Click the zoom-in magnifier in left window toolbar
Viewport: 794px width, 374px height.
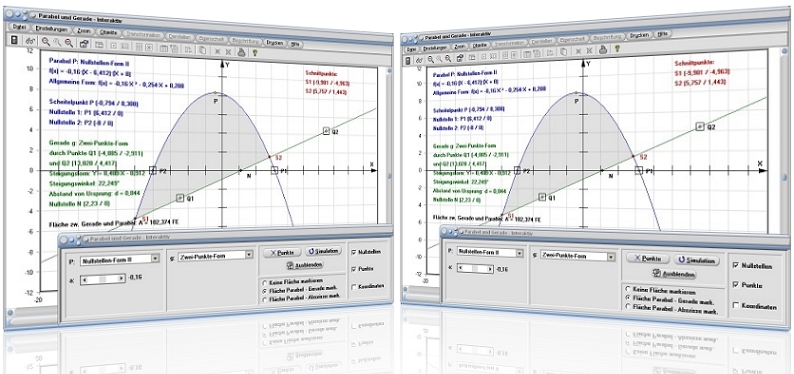coord(46,41)
